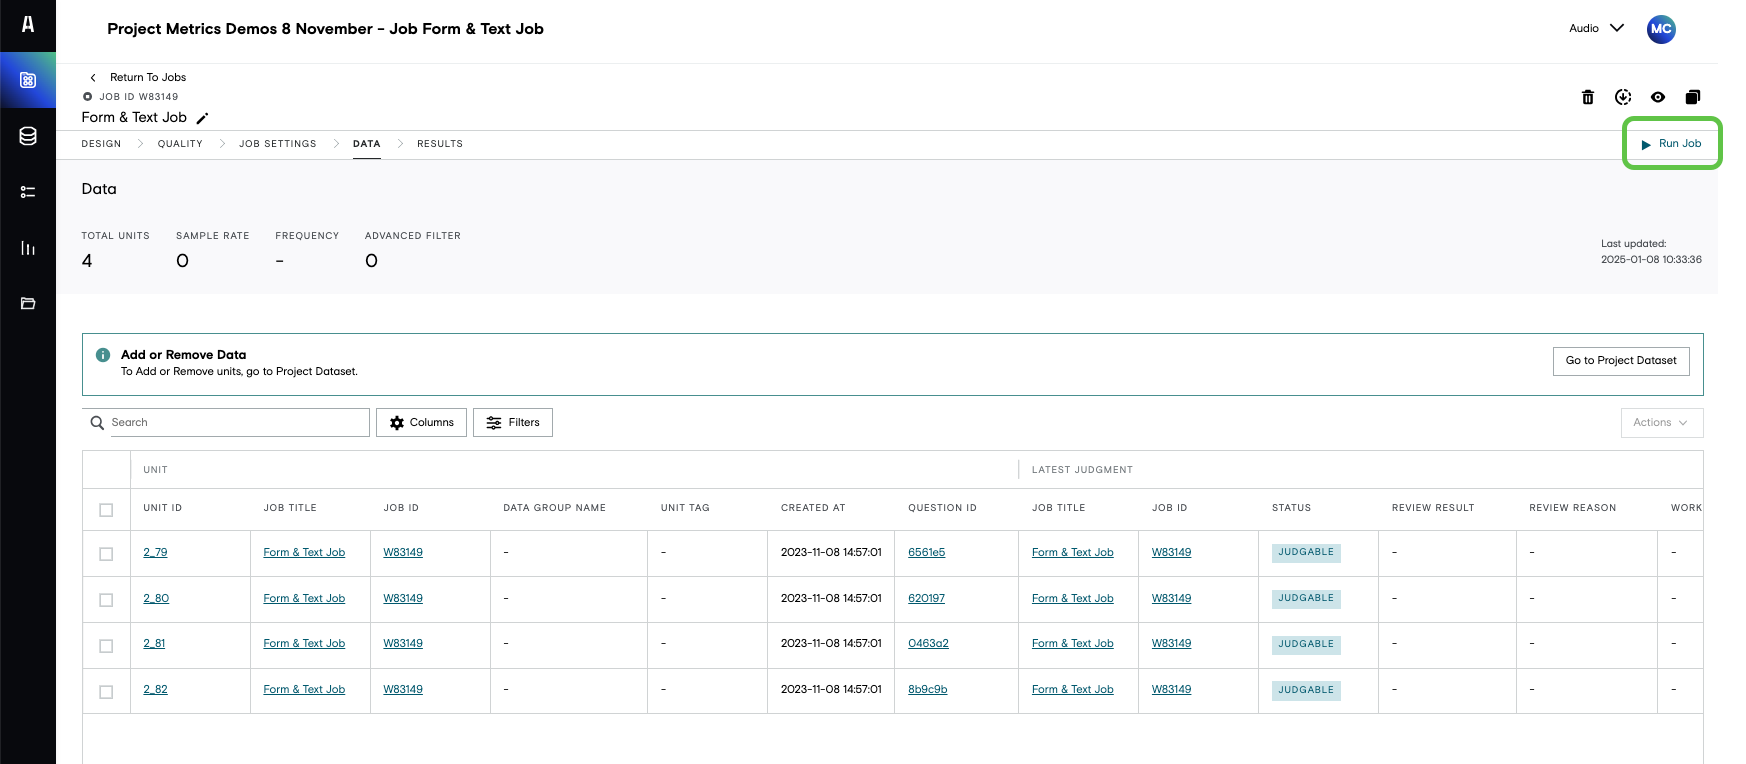Screen dimensions: 1746x764
Task: Switch to the Quality tab
Action: click(x=180, y=144)
